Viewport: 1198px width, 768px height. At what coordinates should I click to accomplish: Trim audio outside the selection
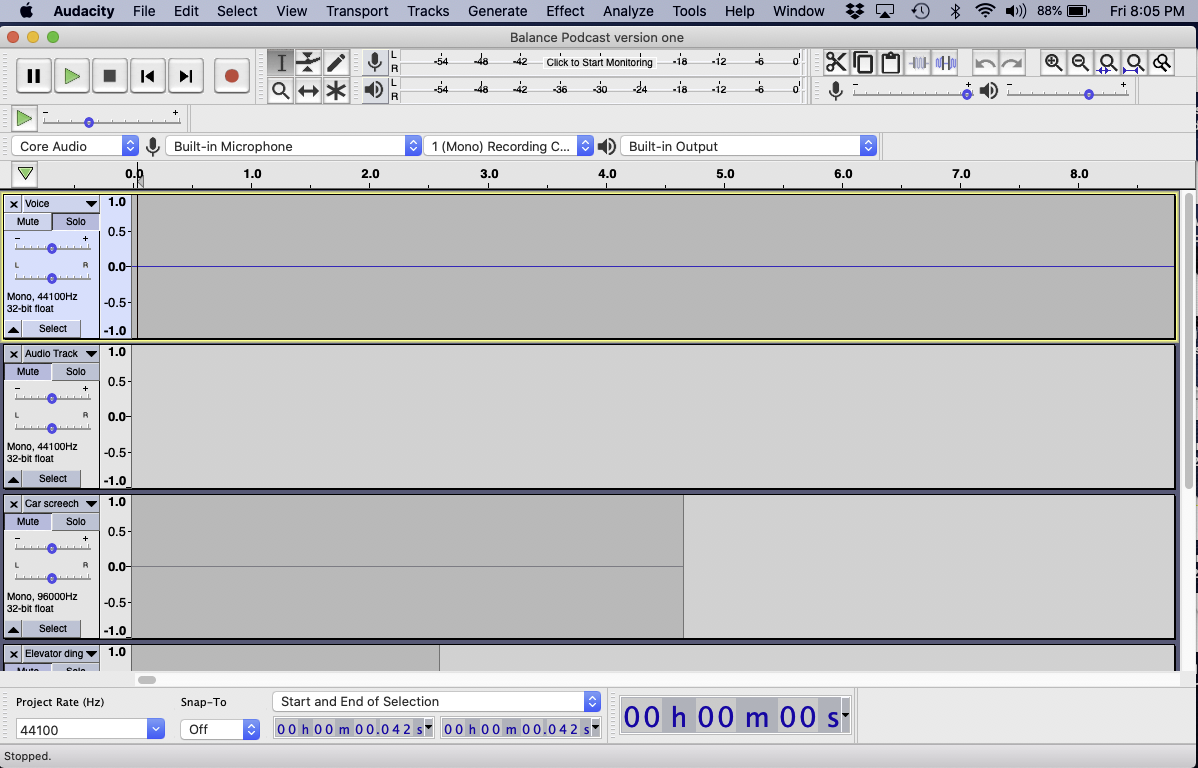pyautogui.click(x=918, y=63)
